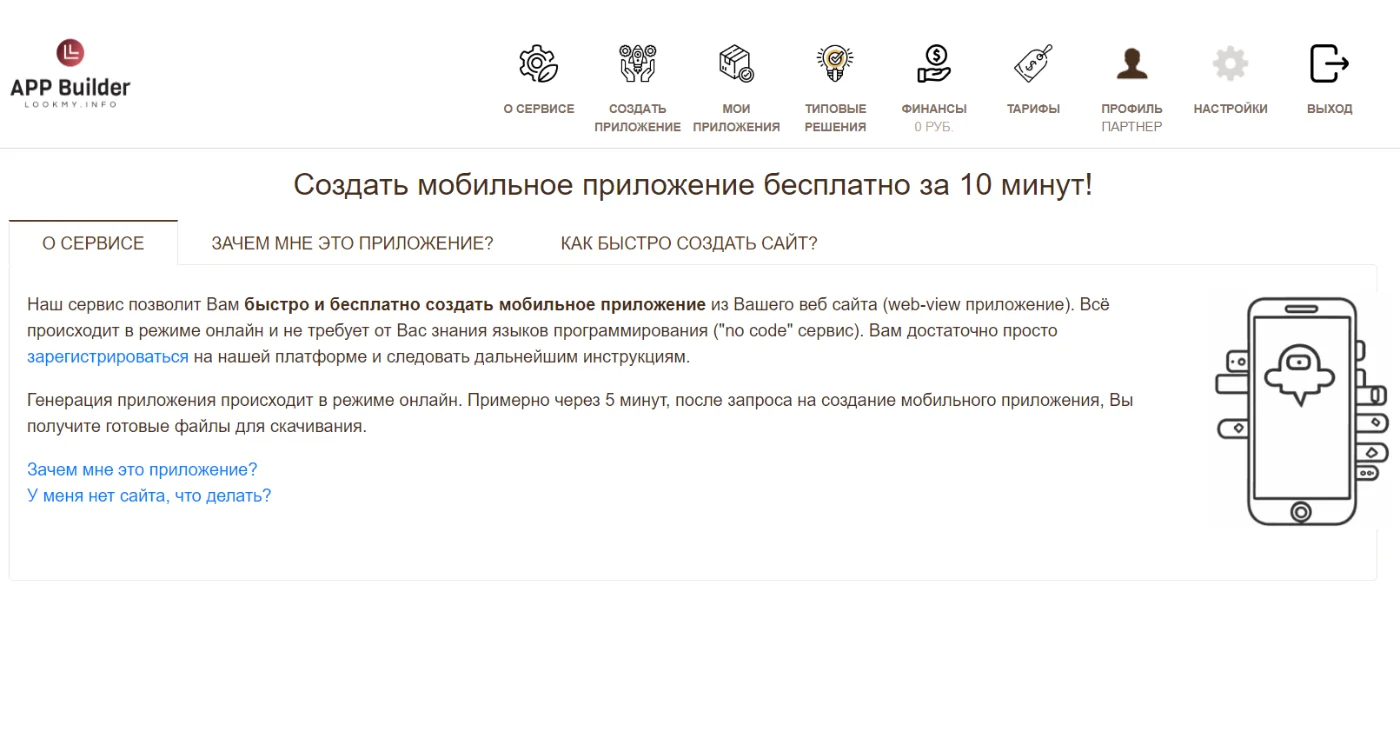Follow the зарегистрироваться link
The width and height of the screenshot is (1400, 738).
pos(108,356)
